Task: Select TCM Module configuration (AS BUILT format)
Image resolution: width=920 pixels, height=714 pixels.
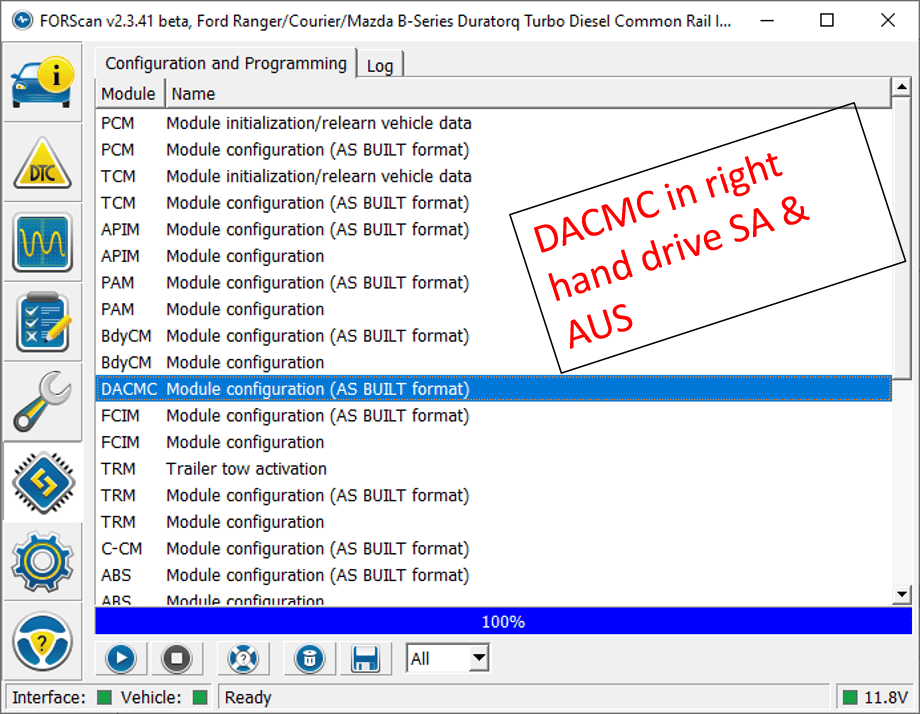Action: coord(493,203)
